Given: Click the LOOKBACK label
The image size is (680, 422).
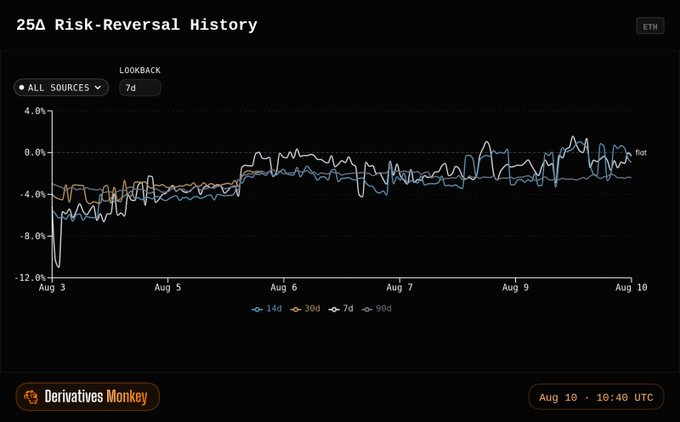Looking at the screenshot, I should [x=140, y=70].
